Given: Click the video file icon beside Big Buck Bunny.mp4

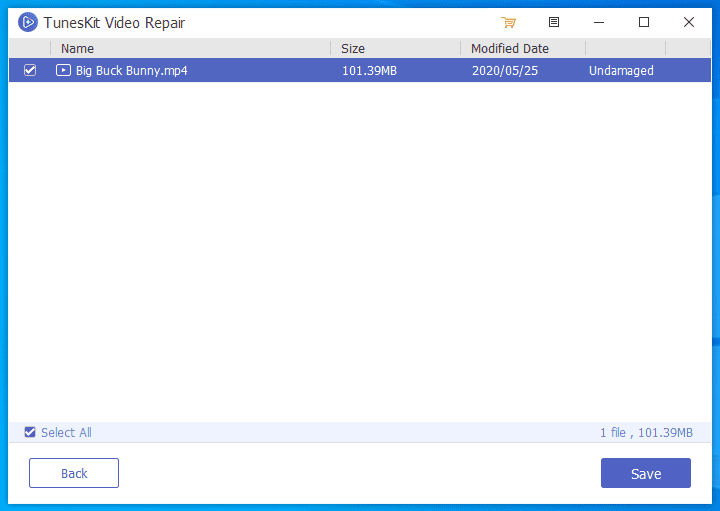Looking at the screenshot, I should [x=63, y=70].
